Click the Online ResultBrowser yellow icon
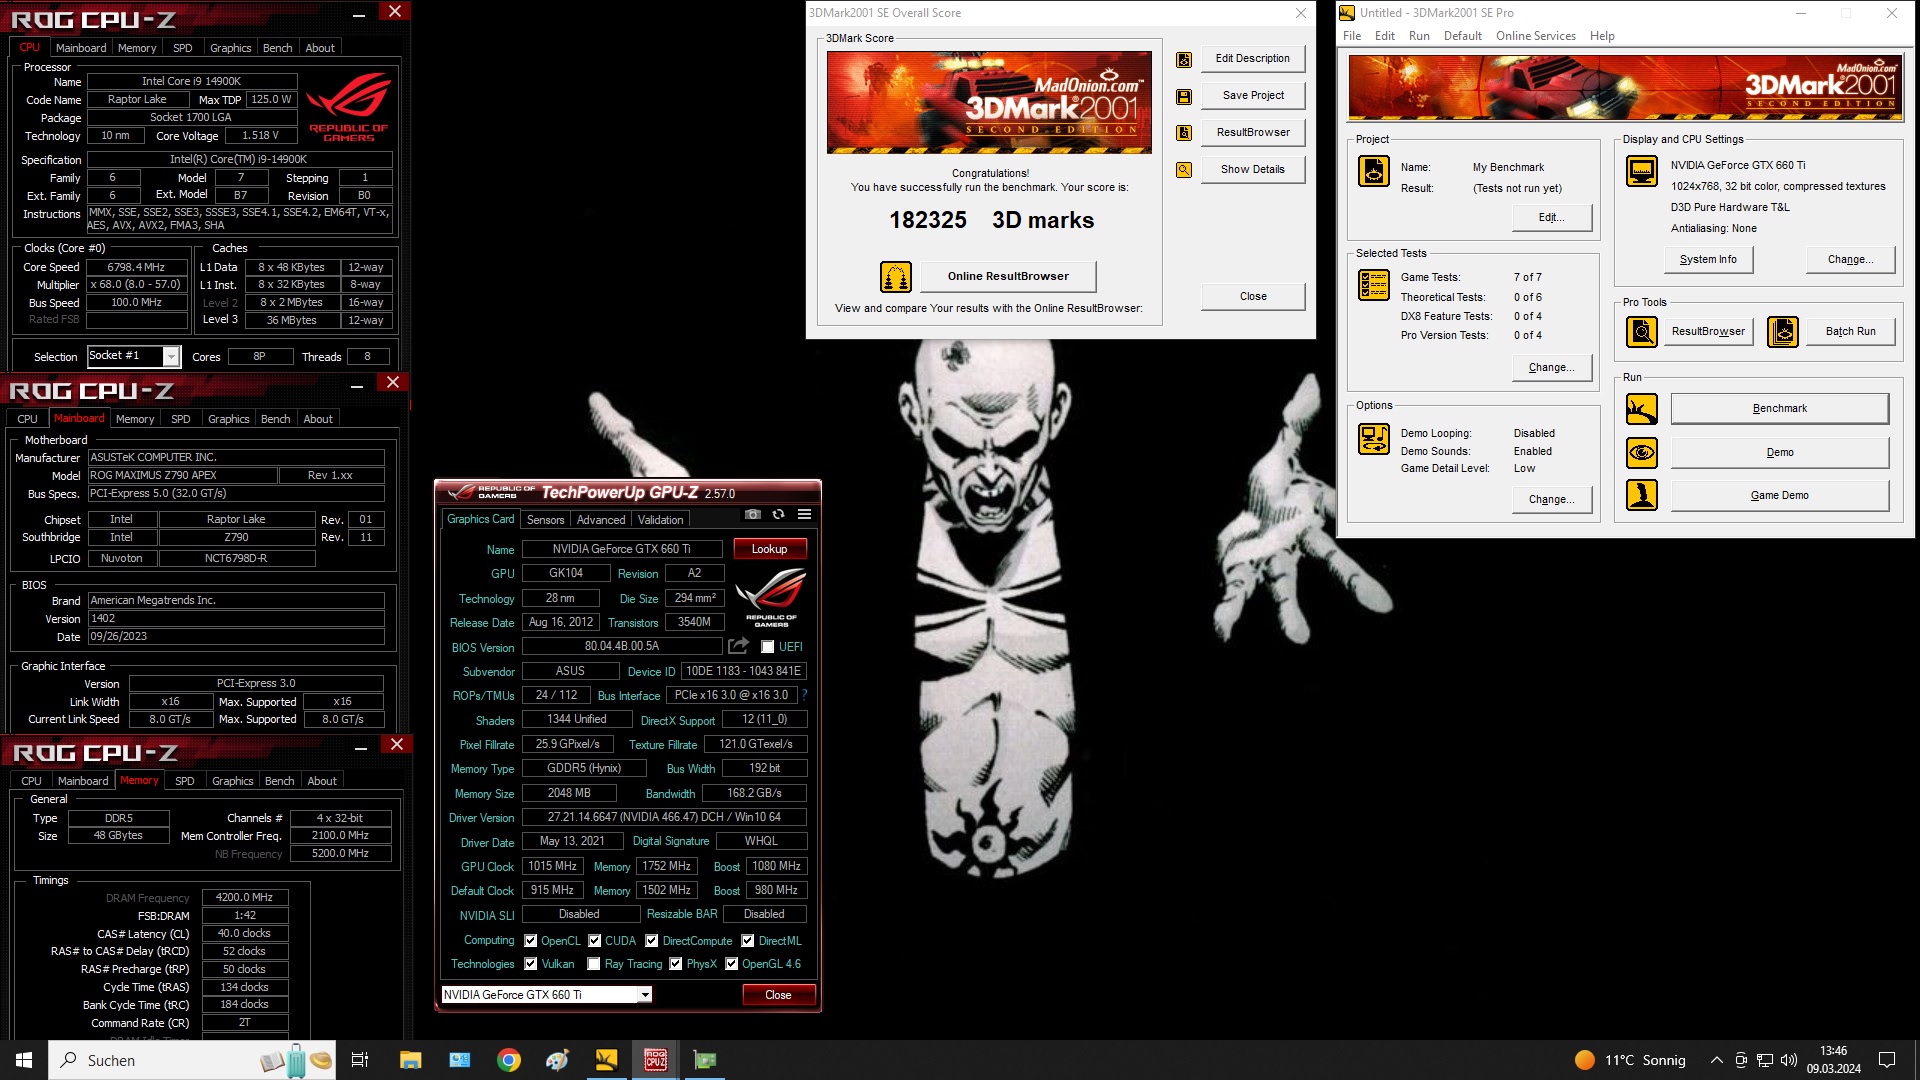 tap(895, 276)
